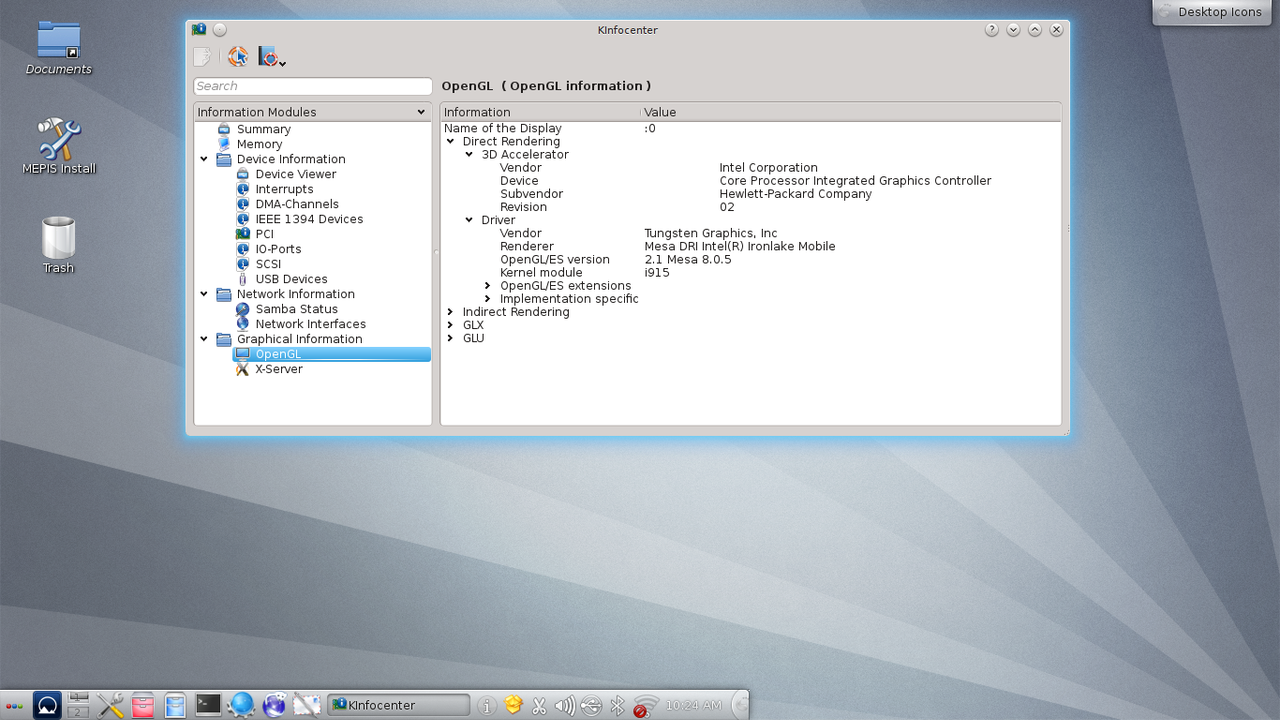Click the 'Intel Corporation' vendor value
The width and height of the screenshot is (1280, 720).
point(768,168)
